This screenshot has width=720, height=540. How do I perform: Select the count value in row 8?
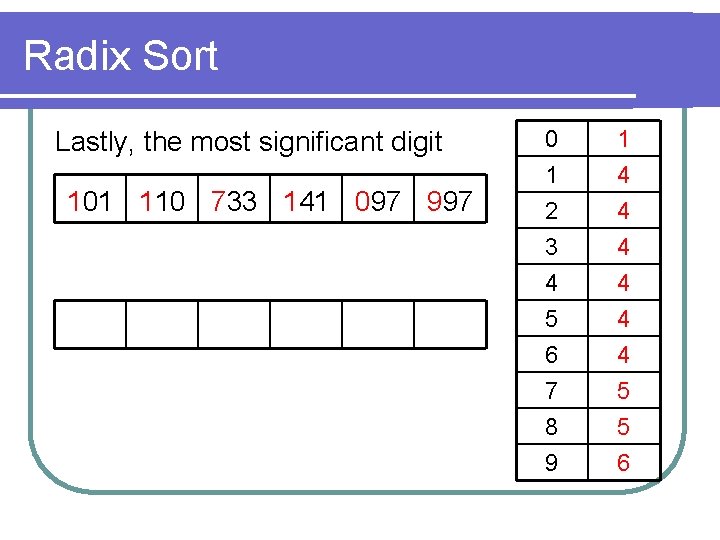click(624, 426)
